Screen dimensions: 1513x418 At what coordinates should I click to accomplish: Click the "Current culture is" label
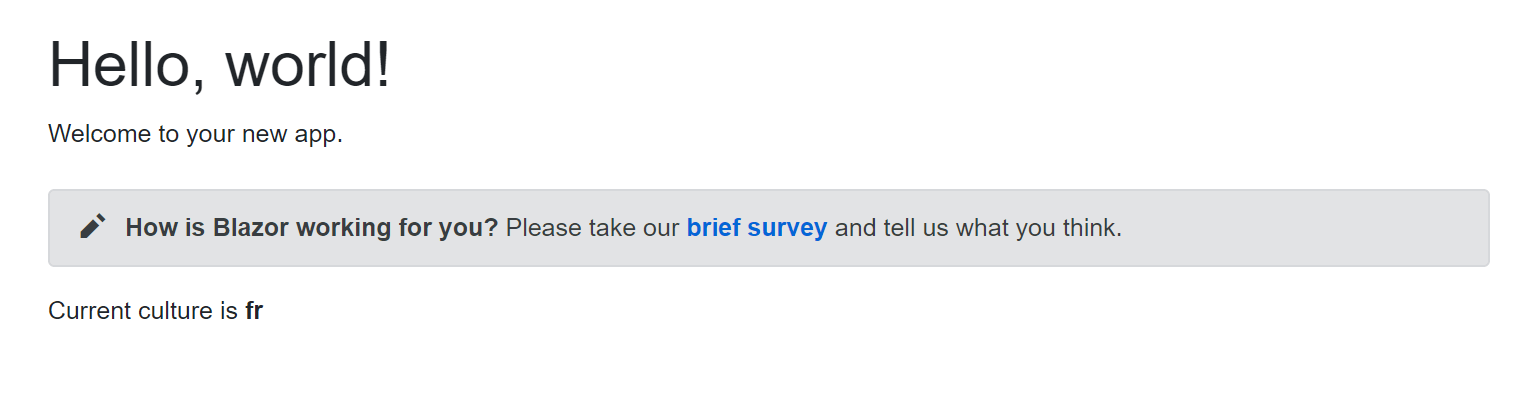pos(143,311)
